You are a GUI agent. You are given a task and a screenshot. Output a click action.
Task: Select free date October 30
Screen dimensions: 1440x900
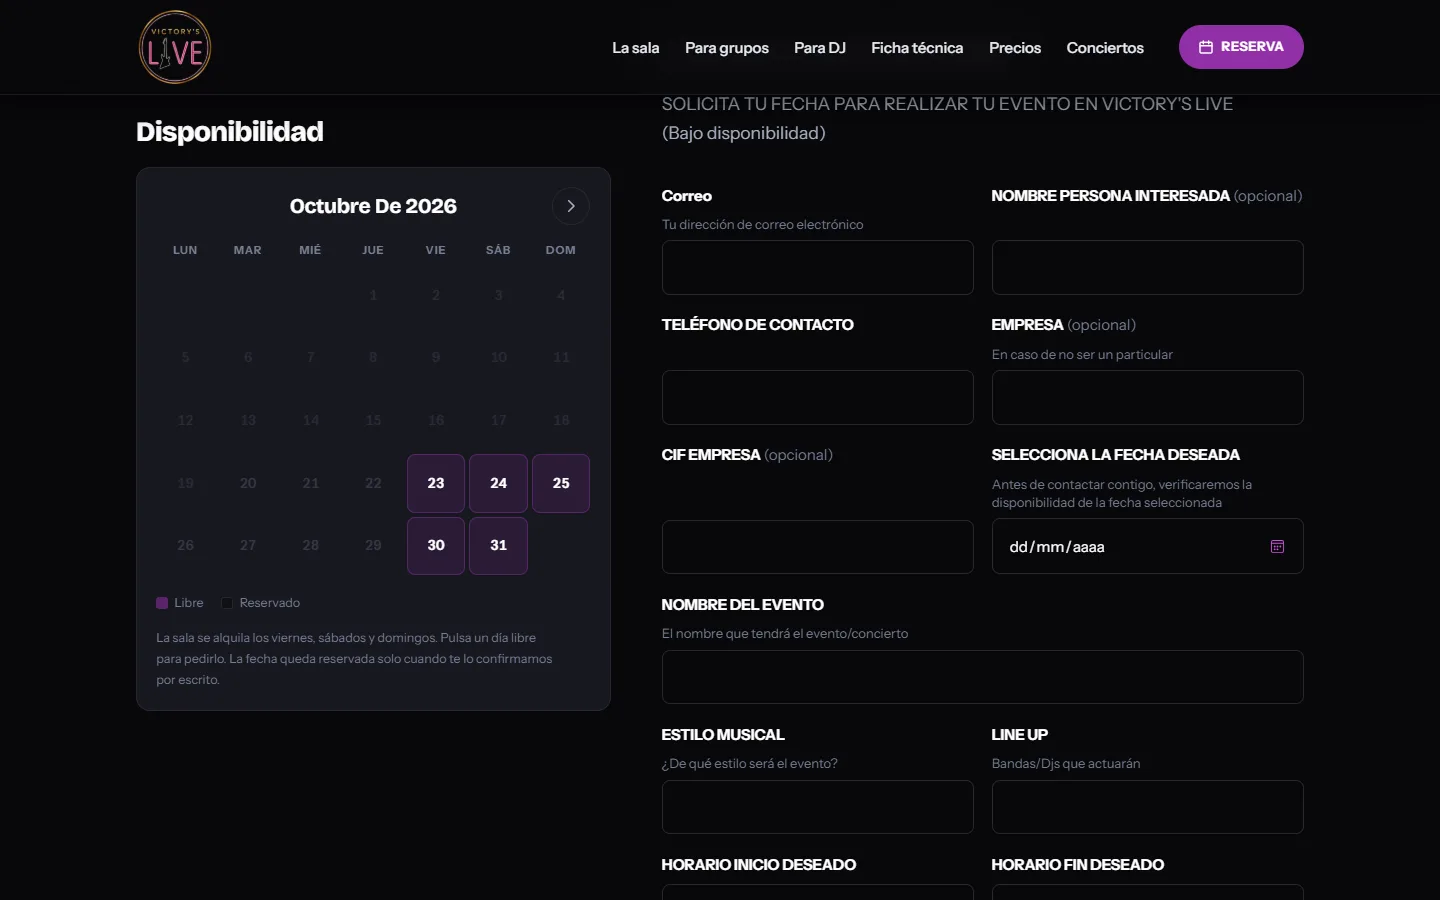coord(436,546)
